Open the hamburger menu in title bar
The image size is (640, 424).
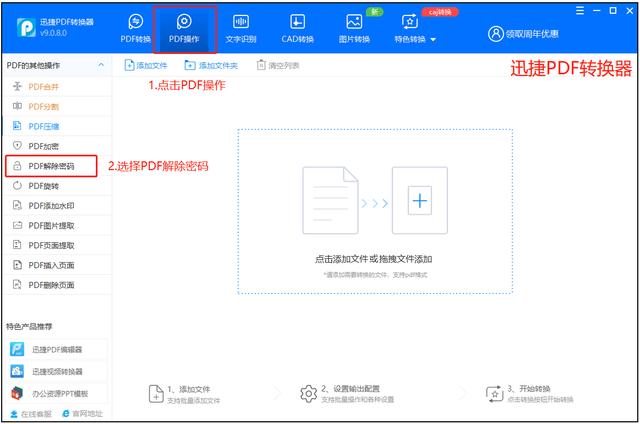tap(580, 11)
